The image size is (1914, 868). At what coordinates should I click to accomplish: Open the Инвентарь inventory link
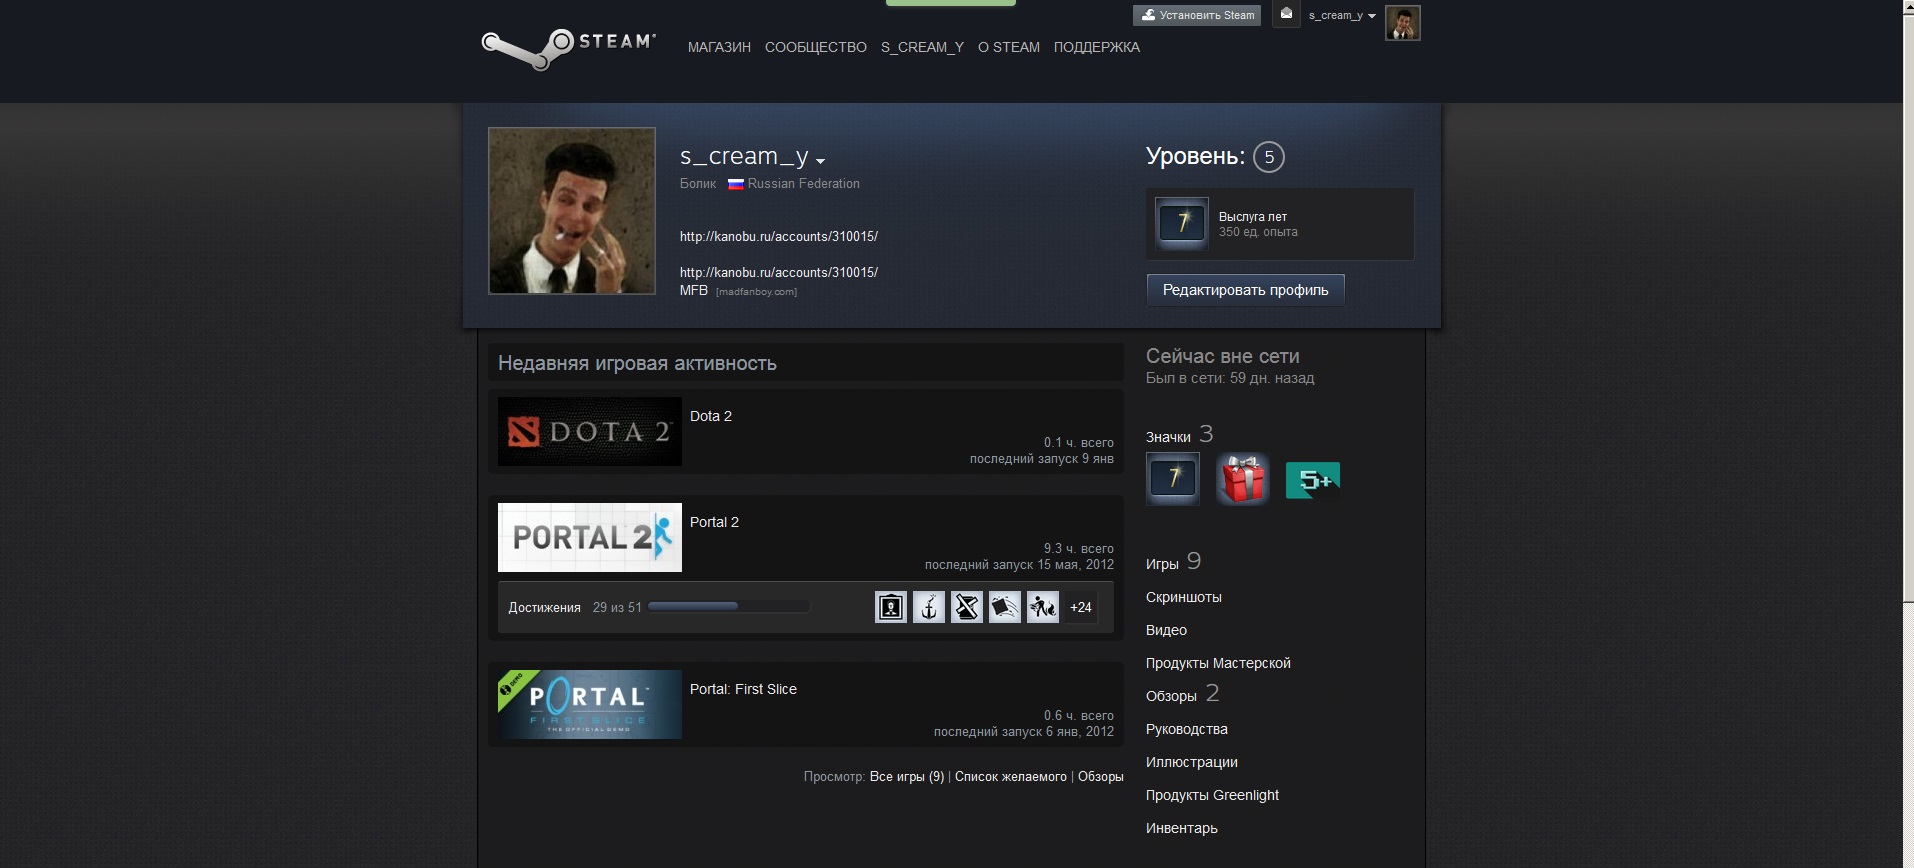tap(1181, 828)
